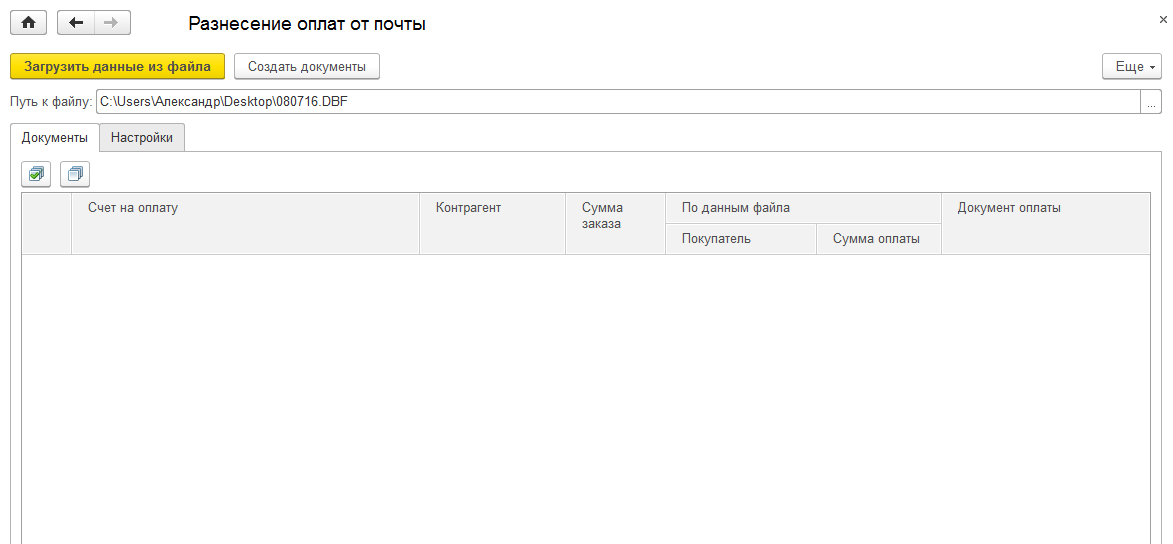
Task: Click the Создать документы button
Action: pos(307,66)
